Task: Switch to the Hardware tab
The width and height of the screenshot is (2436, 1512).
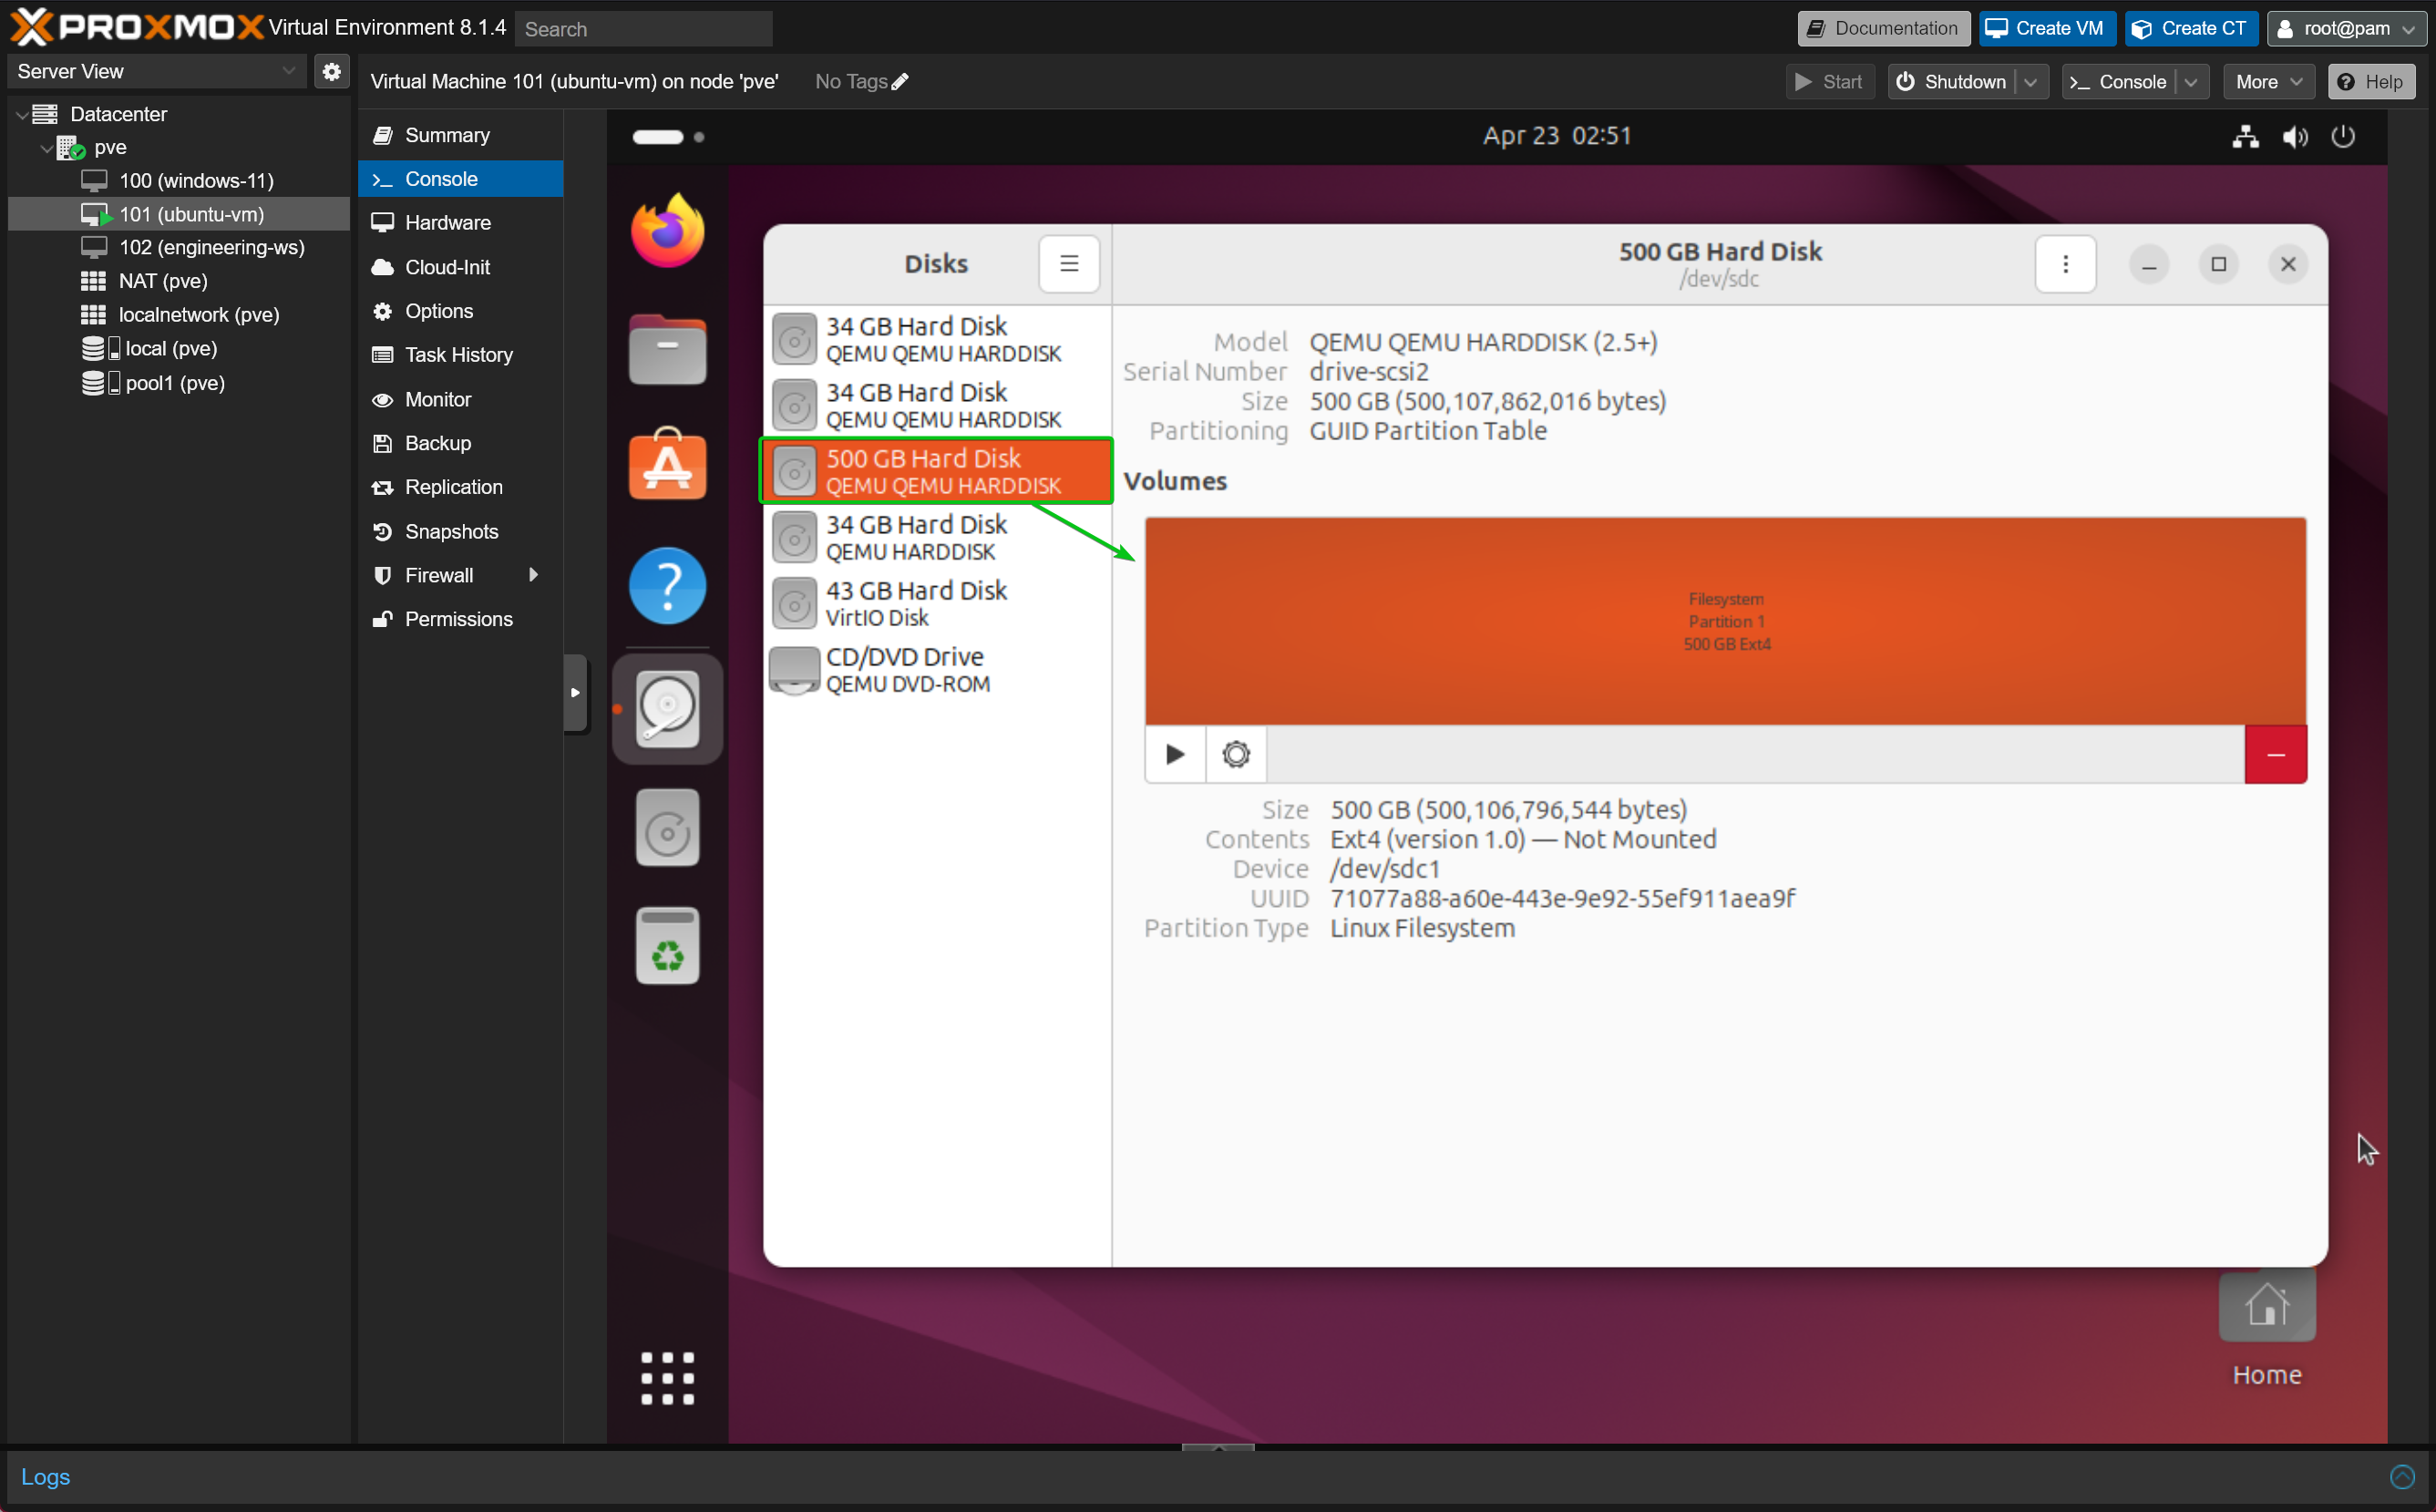Action: point(460,223)
